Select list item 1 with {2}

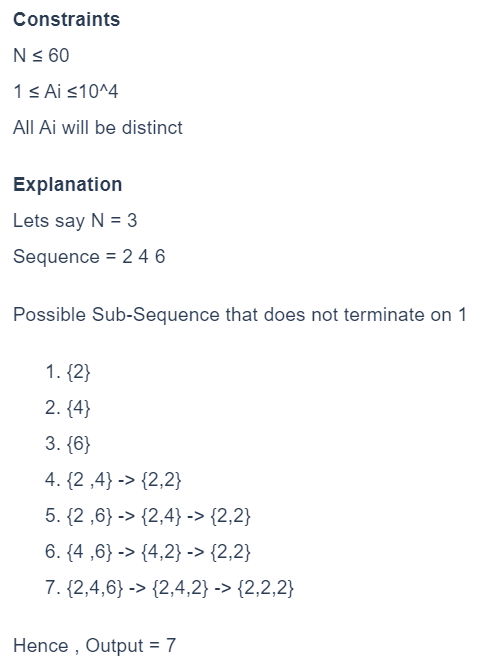tap(68, 372)
